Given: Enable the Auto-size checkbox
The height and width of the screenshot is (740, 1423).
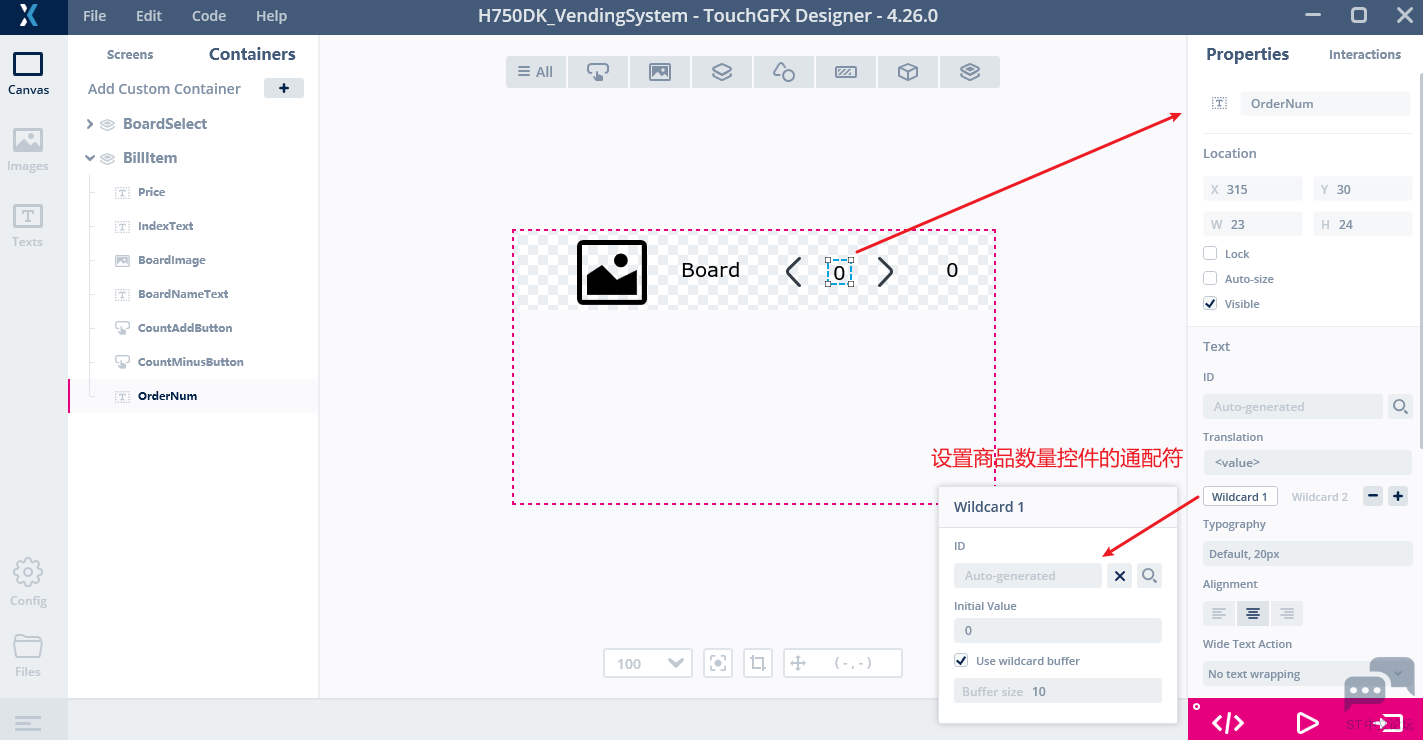Looking at the screenshot, I should pos(1210,279).
